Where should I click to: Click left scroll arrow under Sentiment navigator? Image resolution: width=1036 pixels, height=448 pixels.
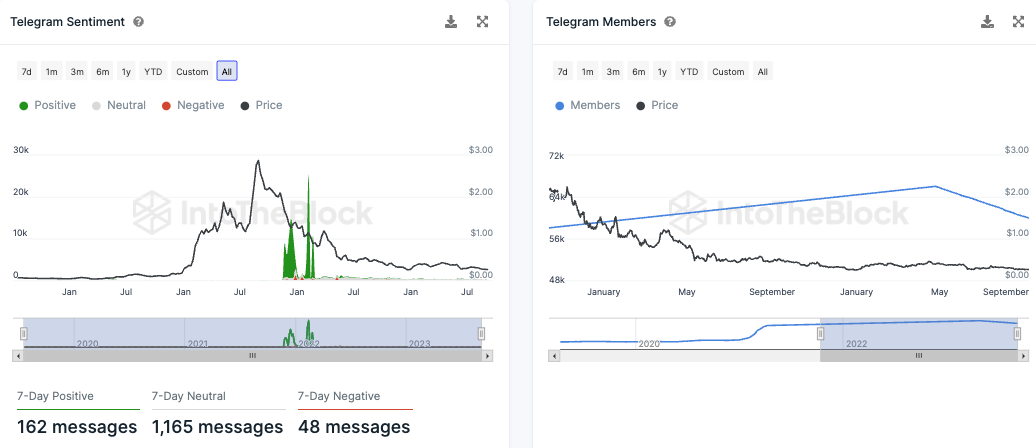point(18,355)
